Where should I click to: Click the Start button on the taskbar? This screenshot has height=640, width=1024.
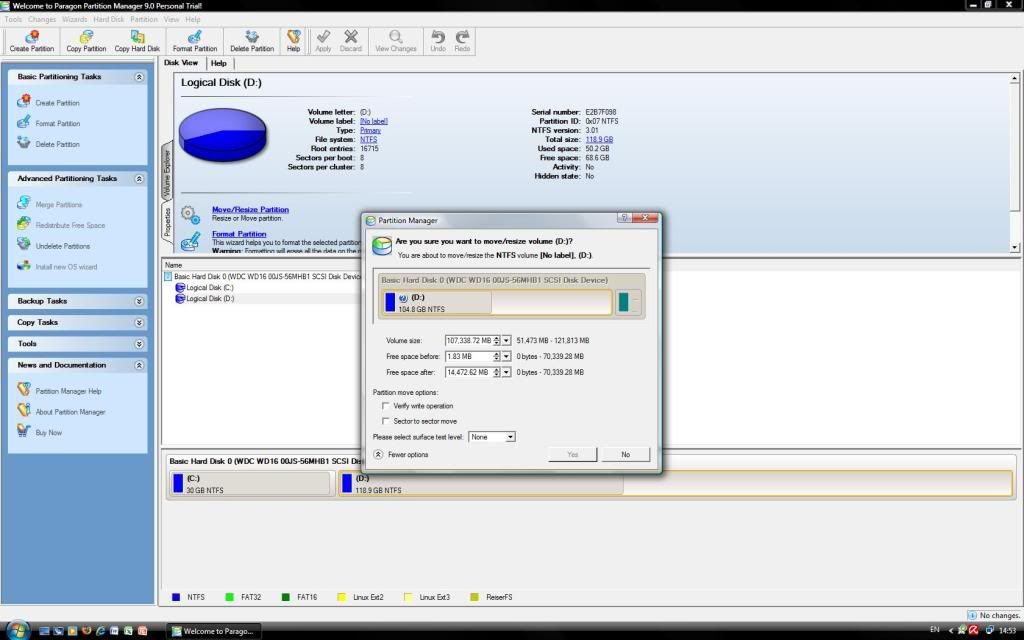(x=17, y=630)
